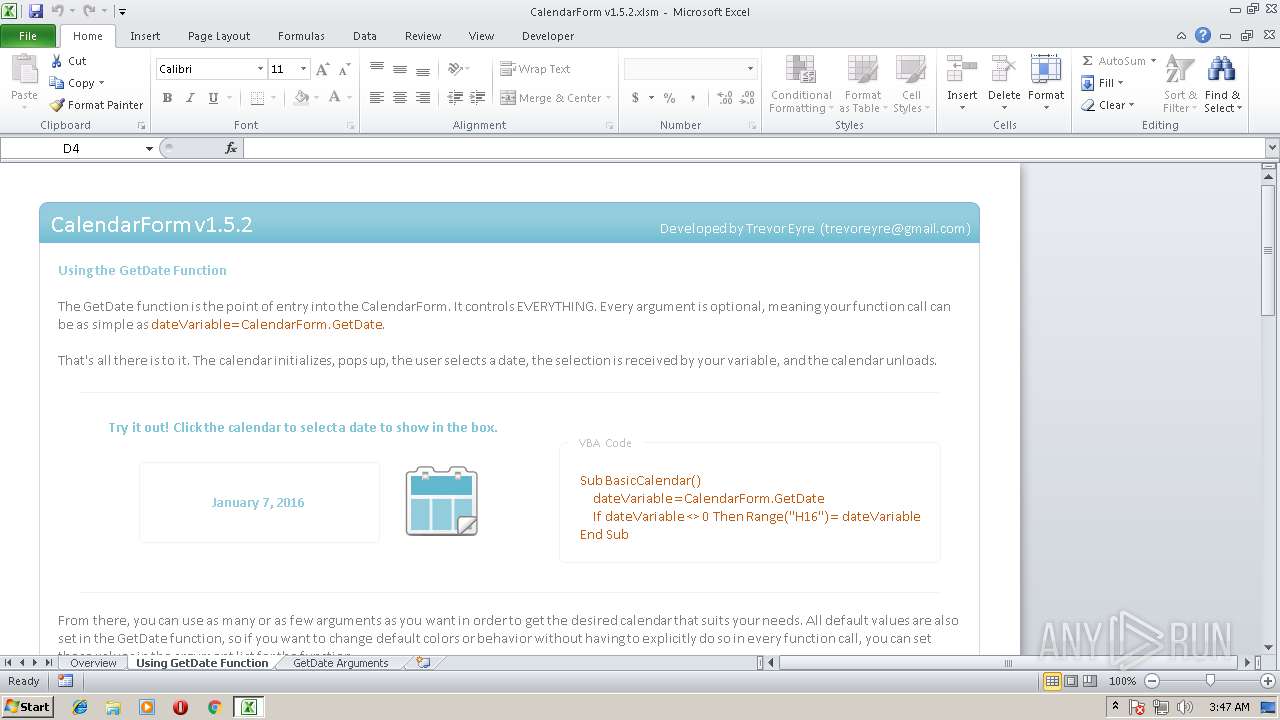Screen dimensions: 1280x720
Task: Open Conditional Formatting menu
Action: [x=801, y=85]
